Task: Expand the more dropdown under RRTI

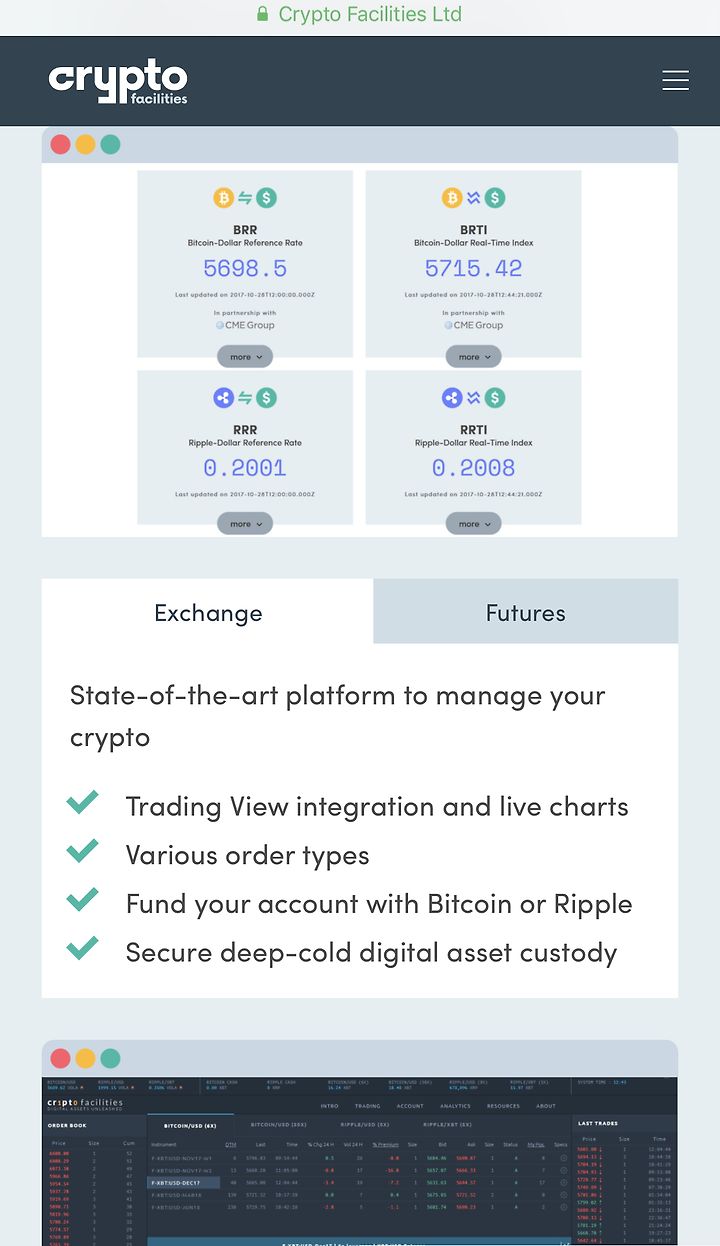Action: pyautogui.click(x=473, y=523)
